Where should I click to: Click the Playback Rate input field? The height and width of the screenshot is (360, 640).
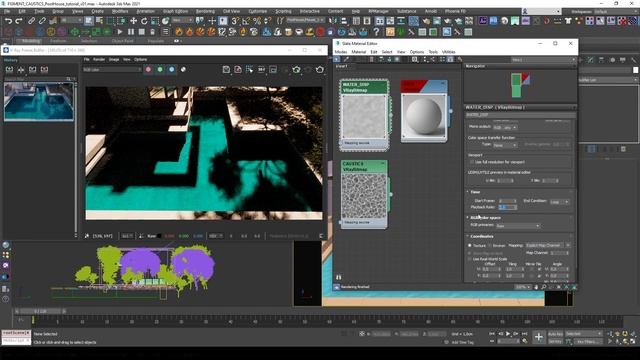click(x=507, y=207)
